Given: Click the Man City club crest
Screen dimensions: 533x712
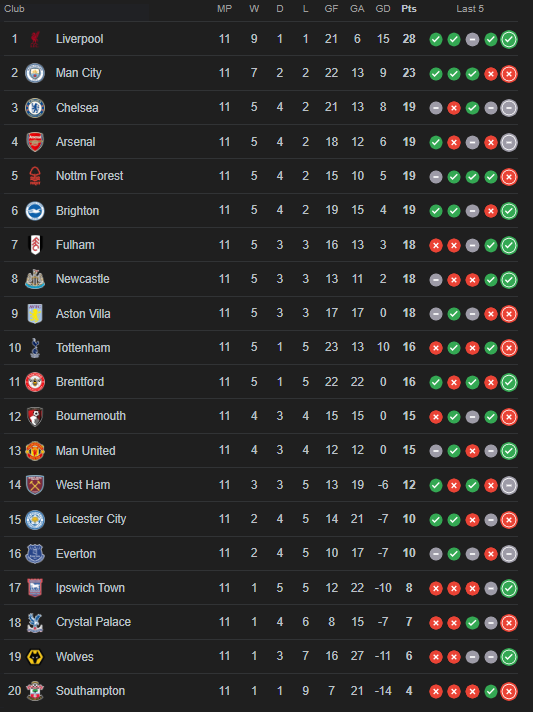Looking at the screenshot, I should (x=35, y=73).
